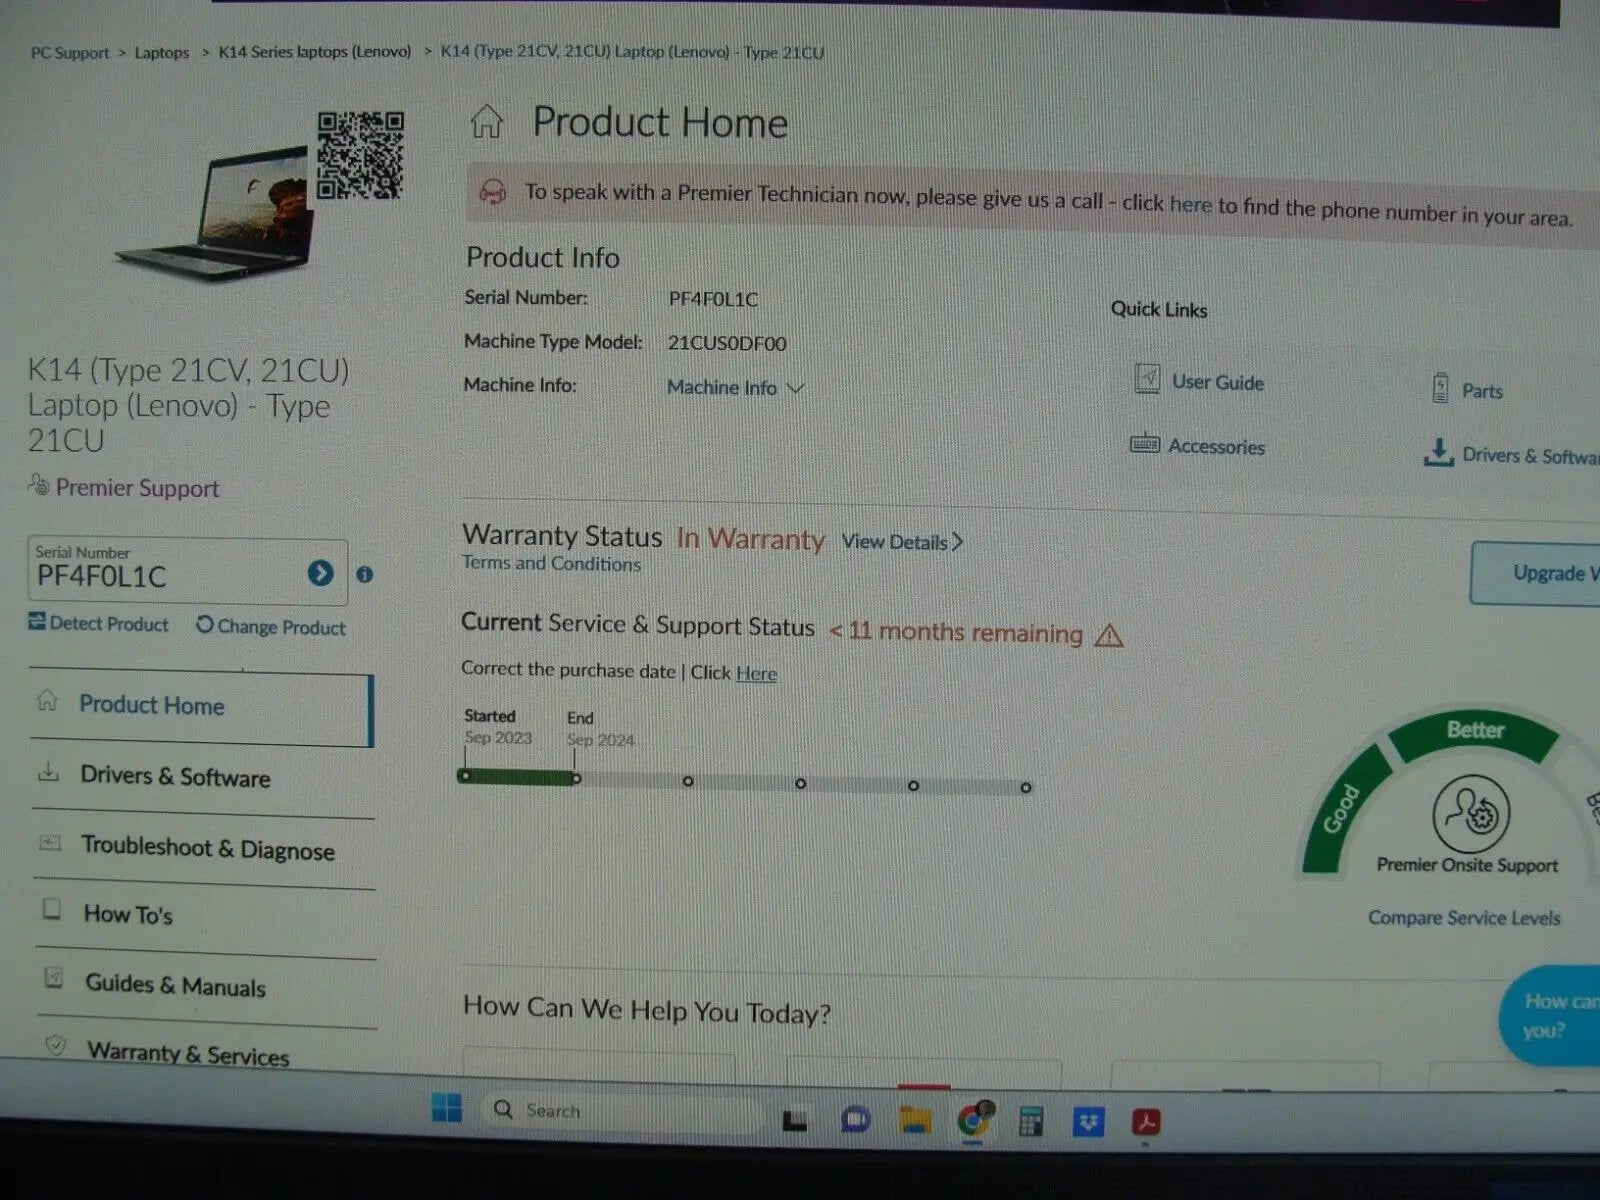Click the here link for Premier phone number
This screenshot has height=1200, width=1600.
point(1190,204)
